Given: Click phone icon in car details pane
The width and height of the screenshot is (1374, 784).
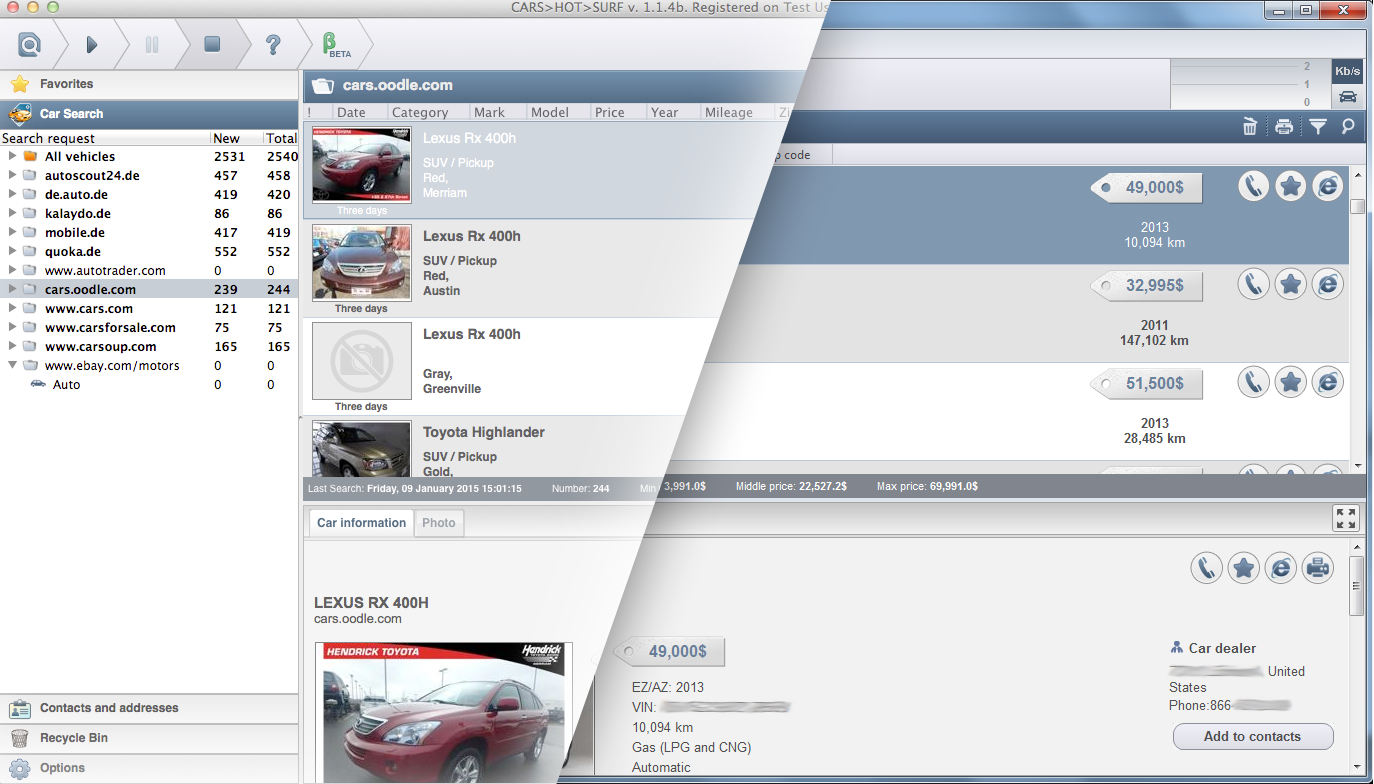Looking at the screenshot, I should coord(1207,568).
